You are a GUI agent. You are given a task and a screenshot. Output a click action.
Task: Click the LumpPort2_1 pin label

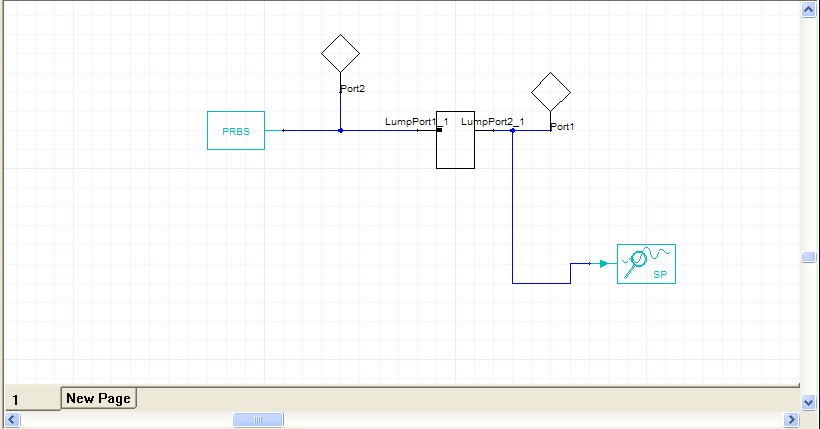(x=493, y=121)
